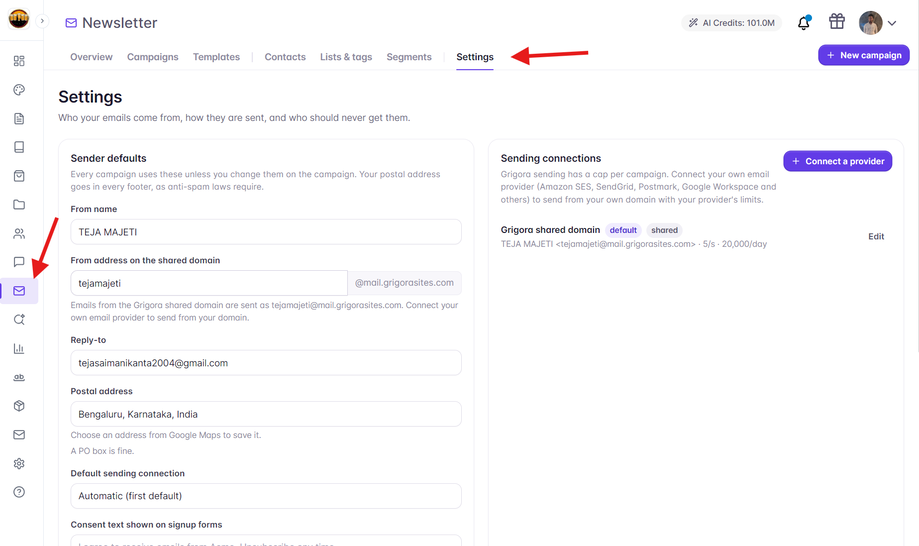The height and width of the screenshot is (546, 919).
Task: Expand the sidebar with the chevron toggle
Action: [x=42, y=21]
